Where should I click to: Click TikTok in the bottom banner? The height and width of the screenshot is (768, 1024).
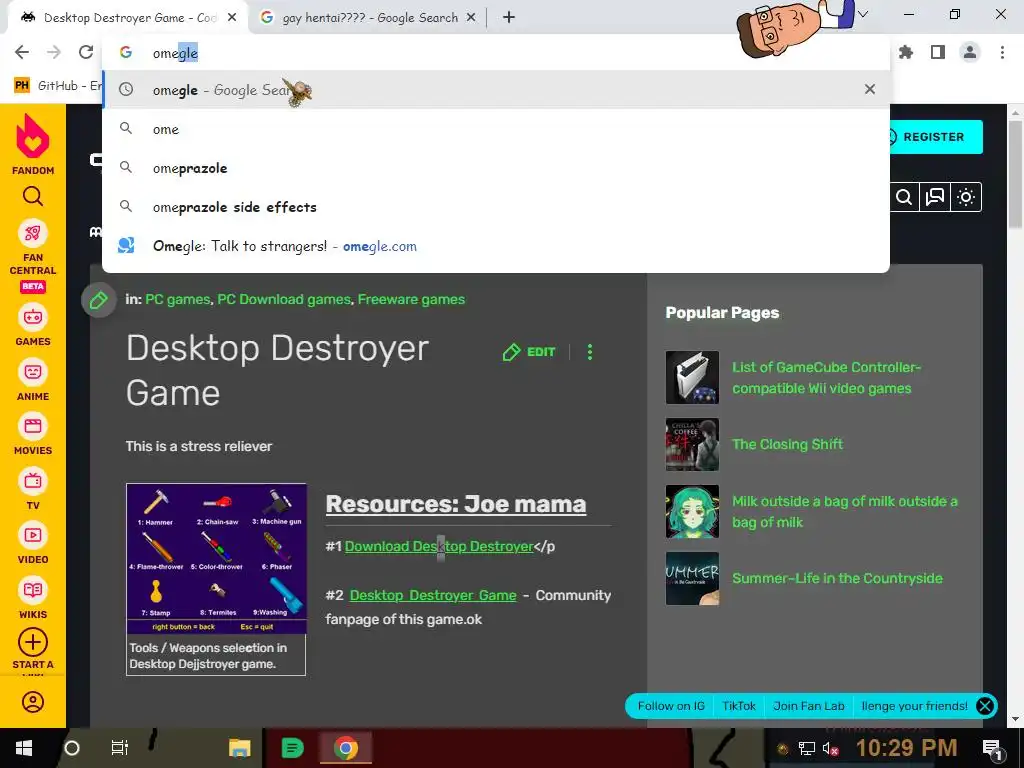coord(739,706)
